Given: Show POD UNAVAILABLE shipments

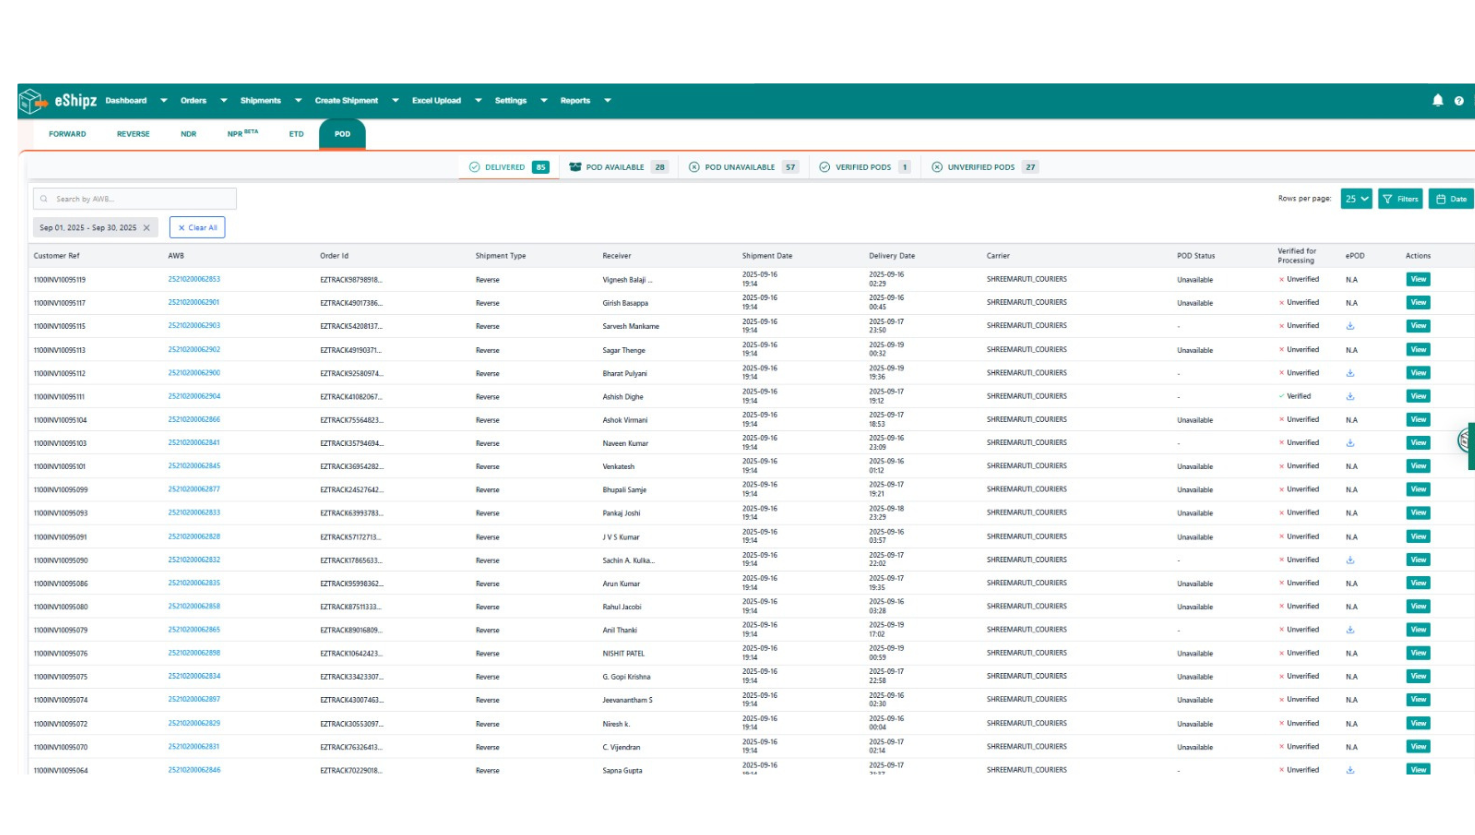Looking at the screenshot, I should 743,167.
